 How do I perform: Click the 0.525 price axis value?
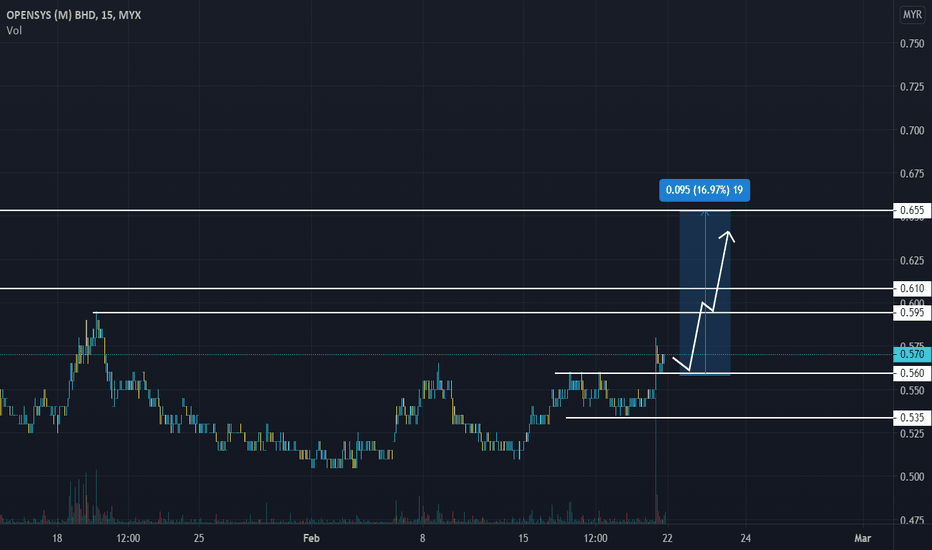(x=912, y=433)
